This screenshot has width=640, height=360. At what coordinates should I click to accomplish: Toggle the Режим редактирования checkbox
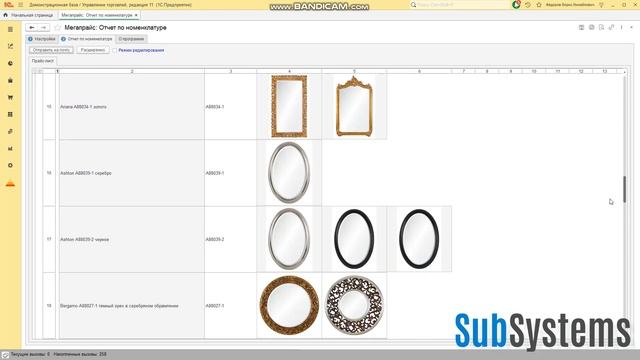[115, 50]
